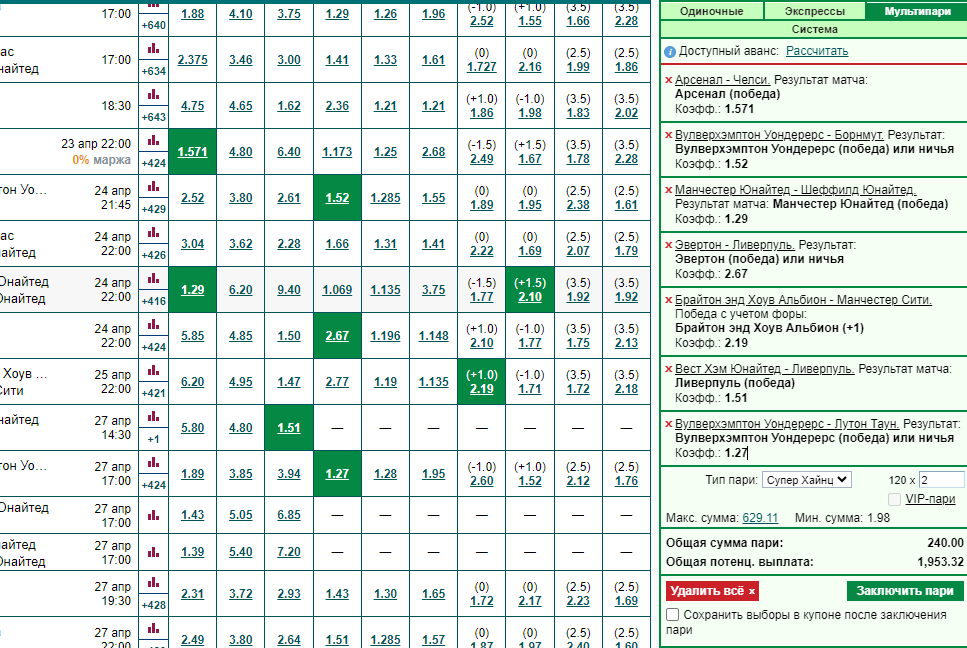Open Брайтон энд Хоув Альбион - Манчестер Сити link
The width and height of the screenshot is (967, 648).
(803, 300)
